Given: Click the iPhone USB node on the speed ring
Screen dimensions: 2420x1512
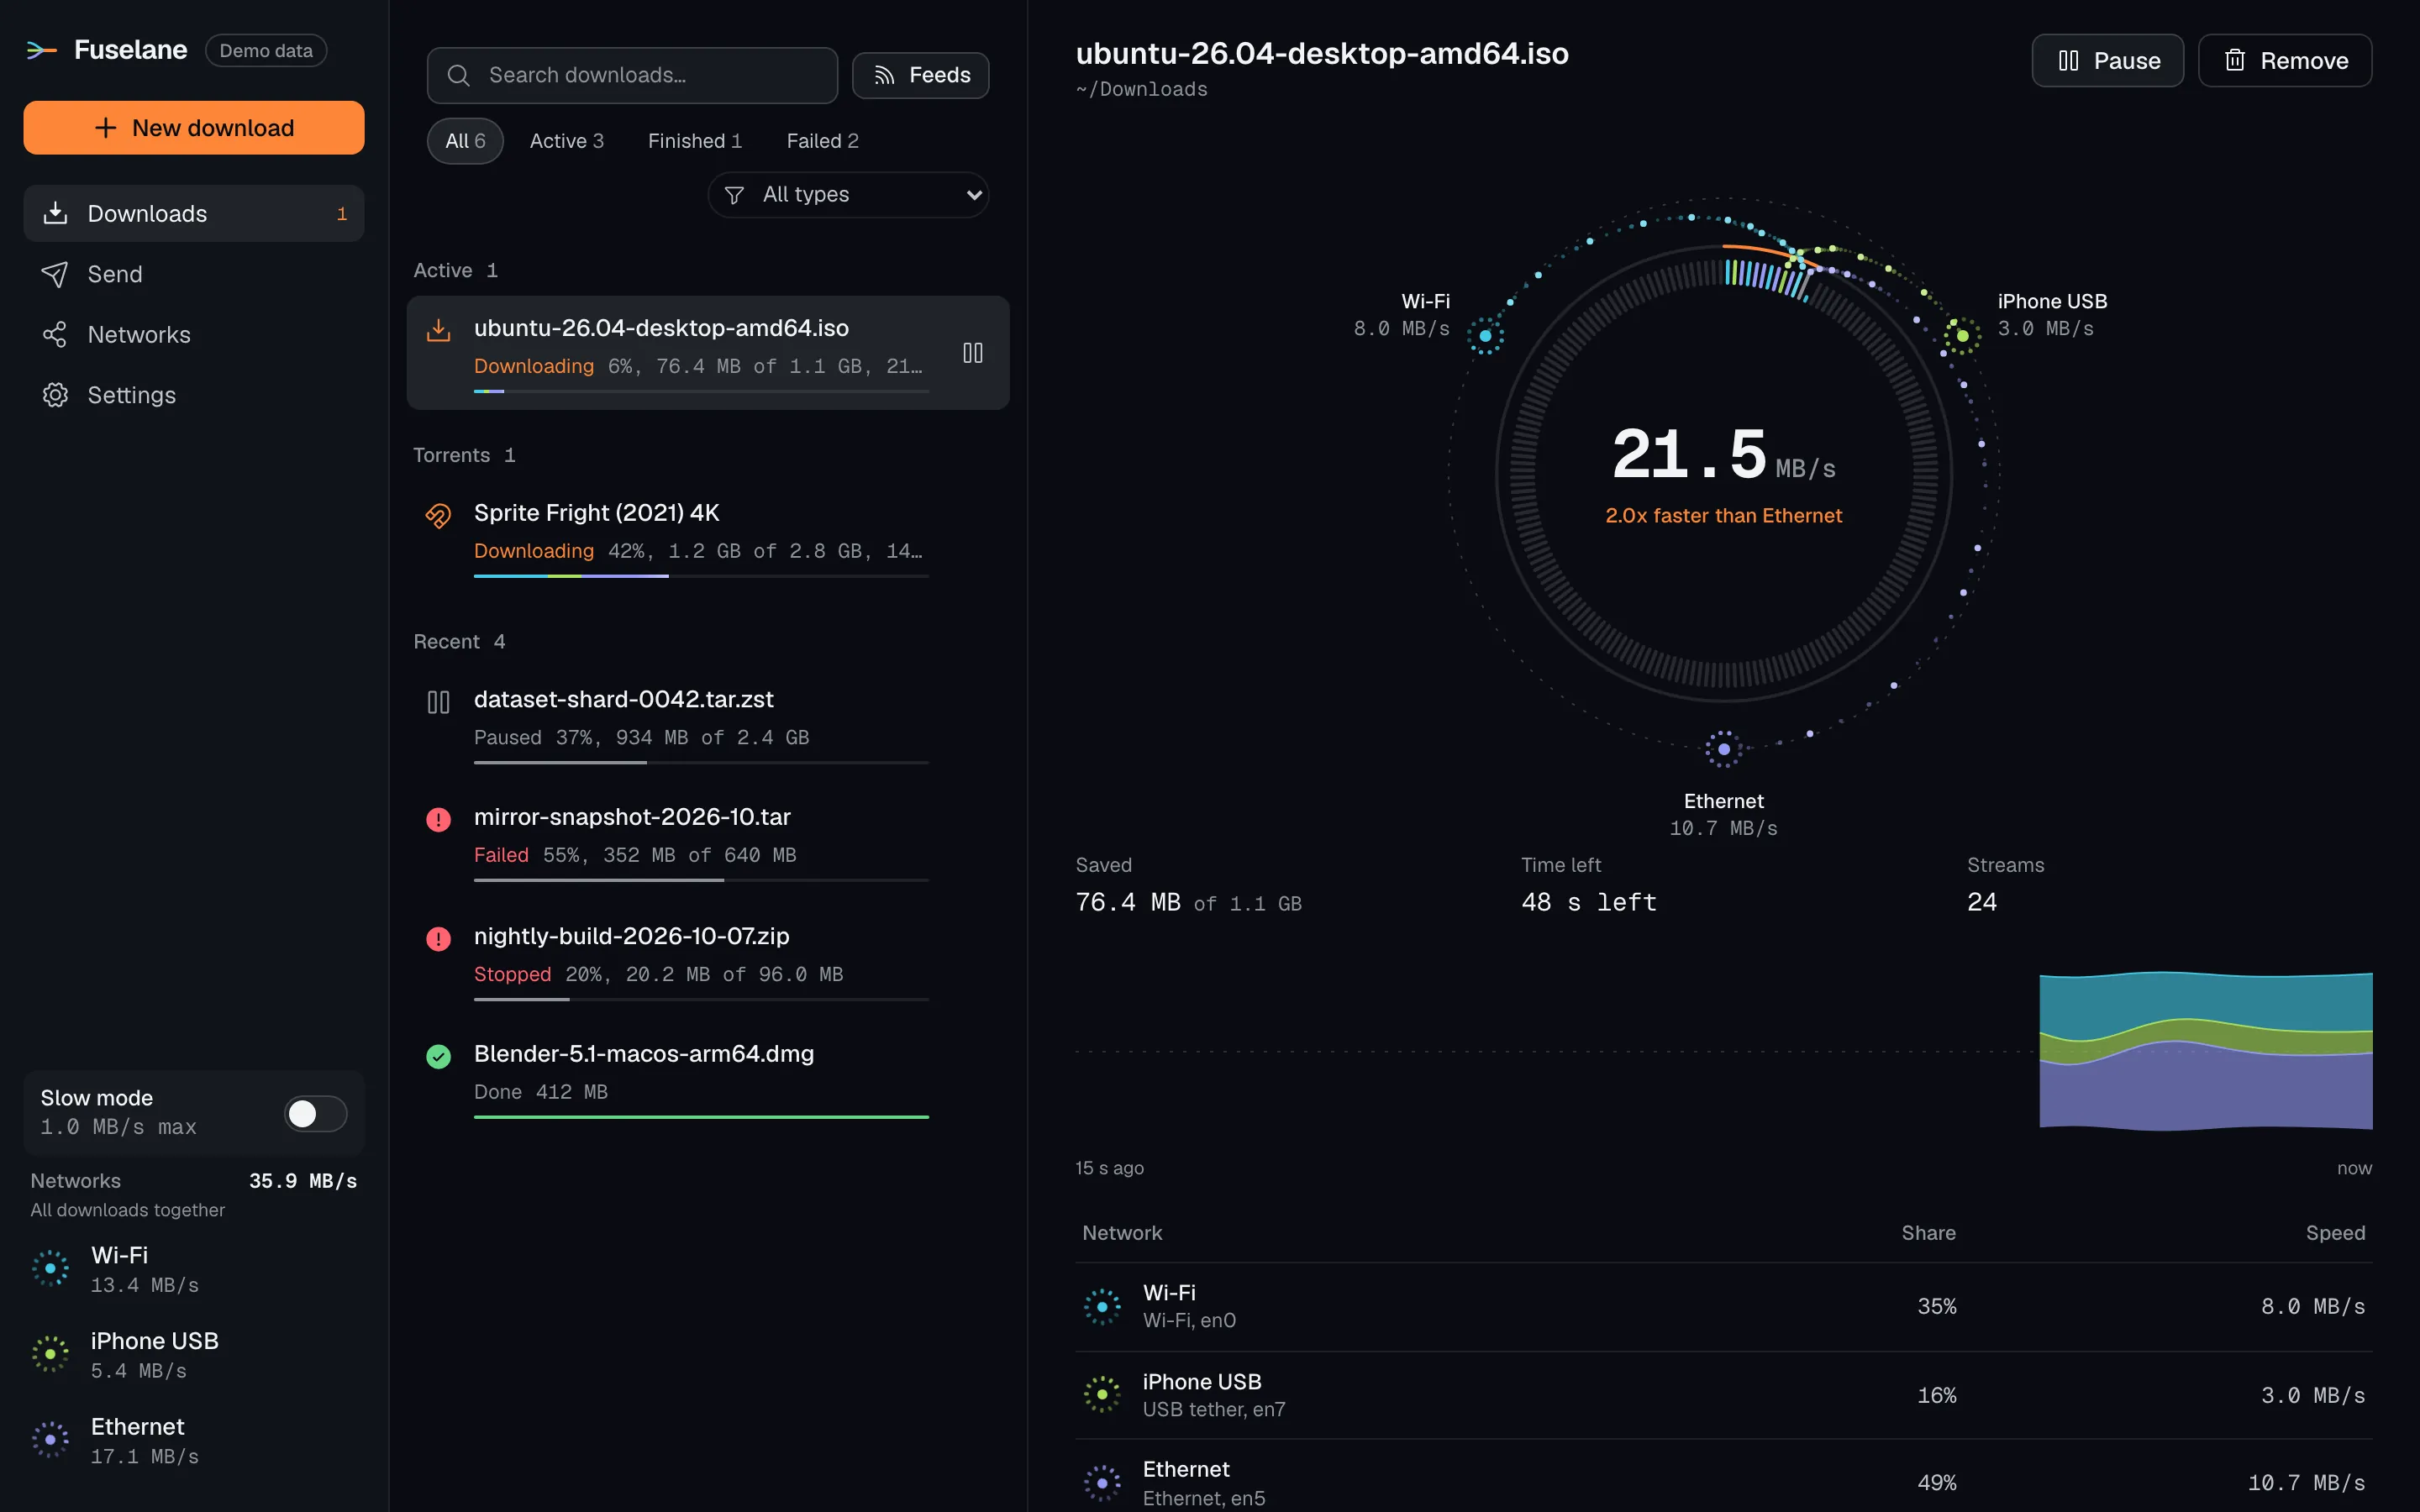Looking at the screenshot, I should 1962,336.
